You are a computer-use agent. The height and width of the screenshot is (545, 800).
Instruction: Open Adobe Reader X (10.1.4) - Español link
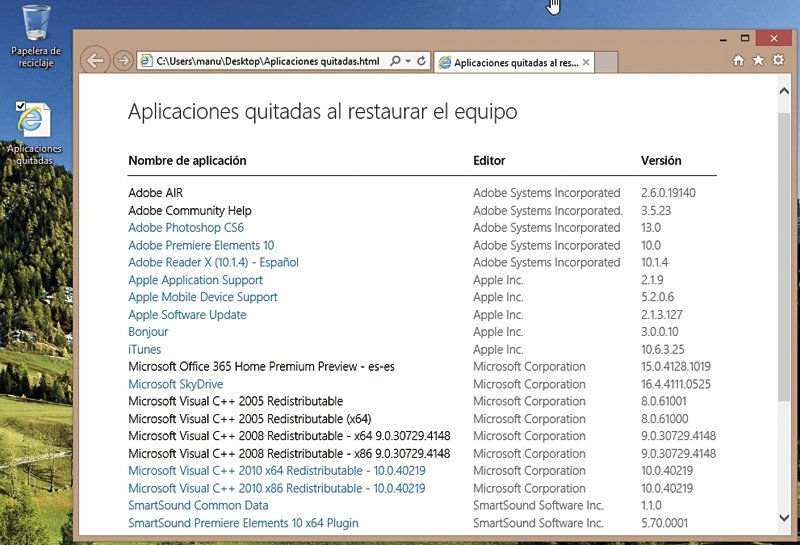(213, 262)
